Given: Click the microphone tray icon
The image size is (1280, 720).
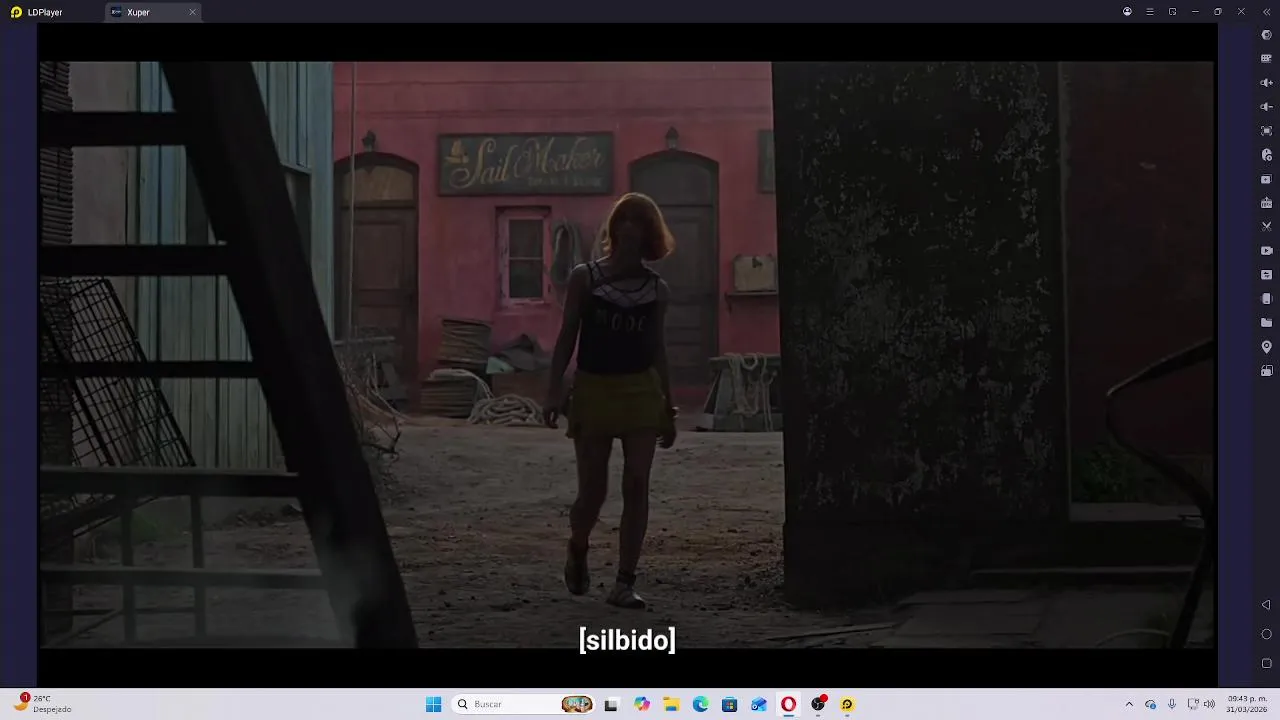Looking at the screenshot, I should click(x=1171, y=704).
